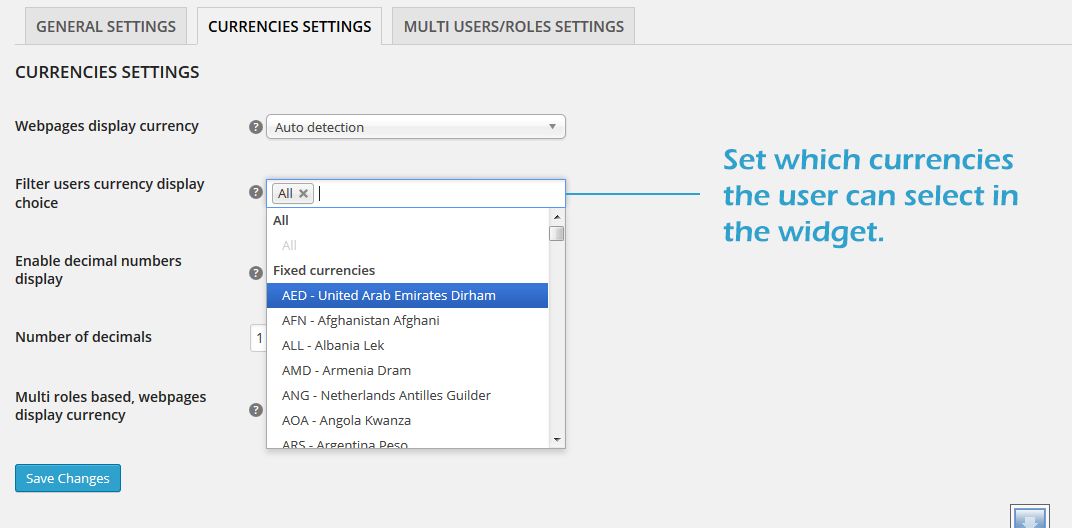Screen dimensions: 1072x528
Task: Click the blue down-arrow icon at bottom right
Action: point(1029,517)
